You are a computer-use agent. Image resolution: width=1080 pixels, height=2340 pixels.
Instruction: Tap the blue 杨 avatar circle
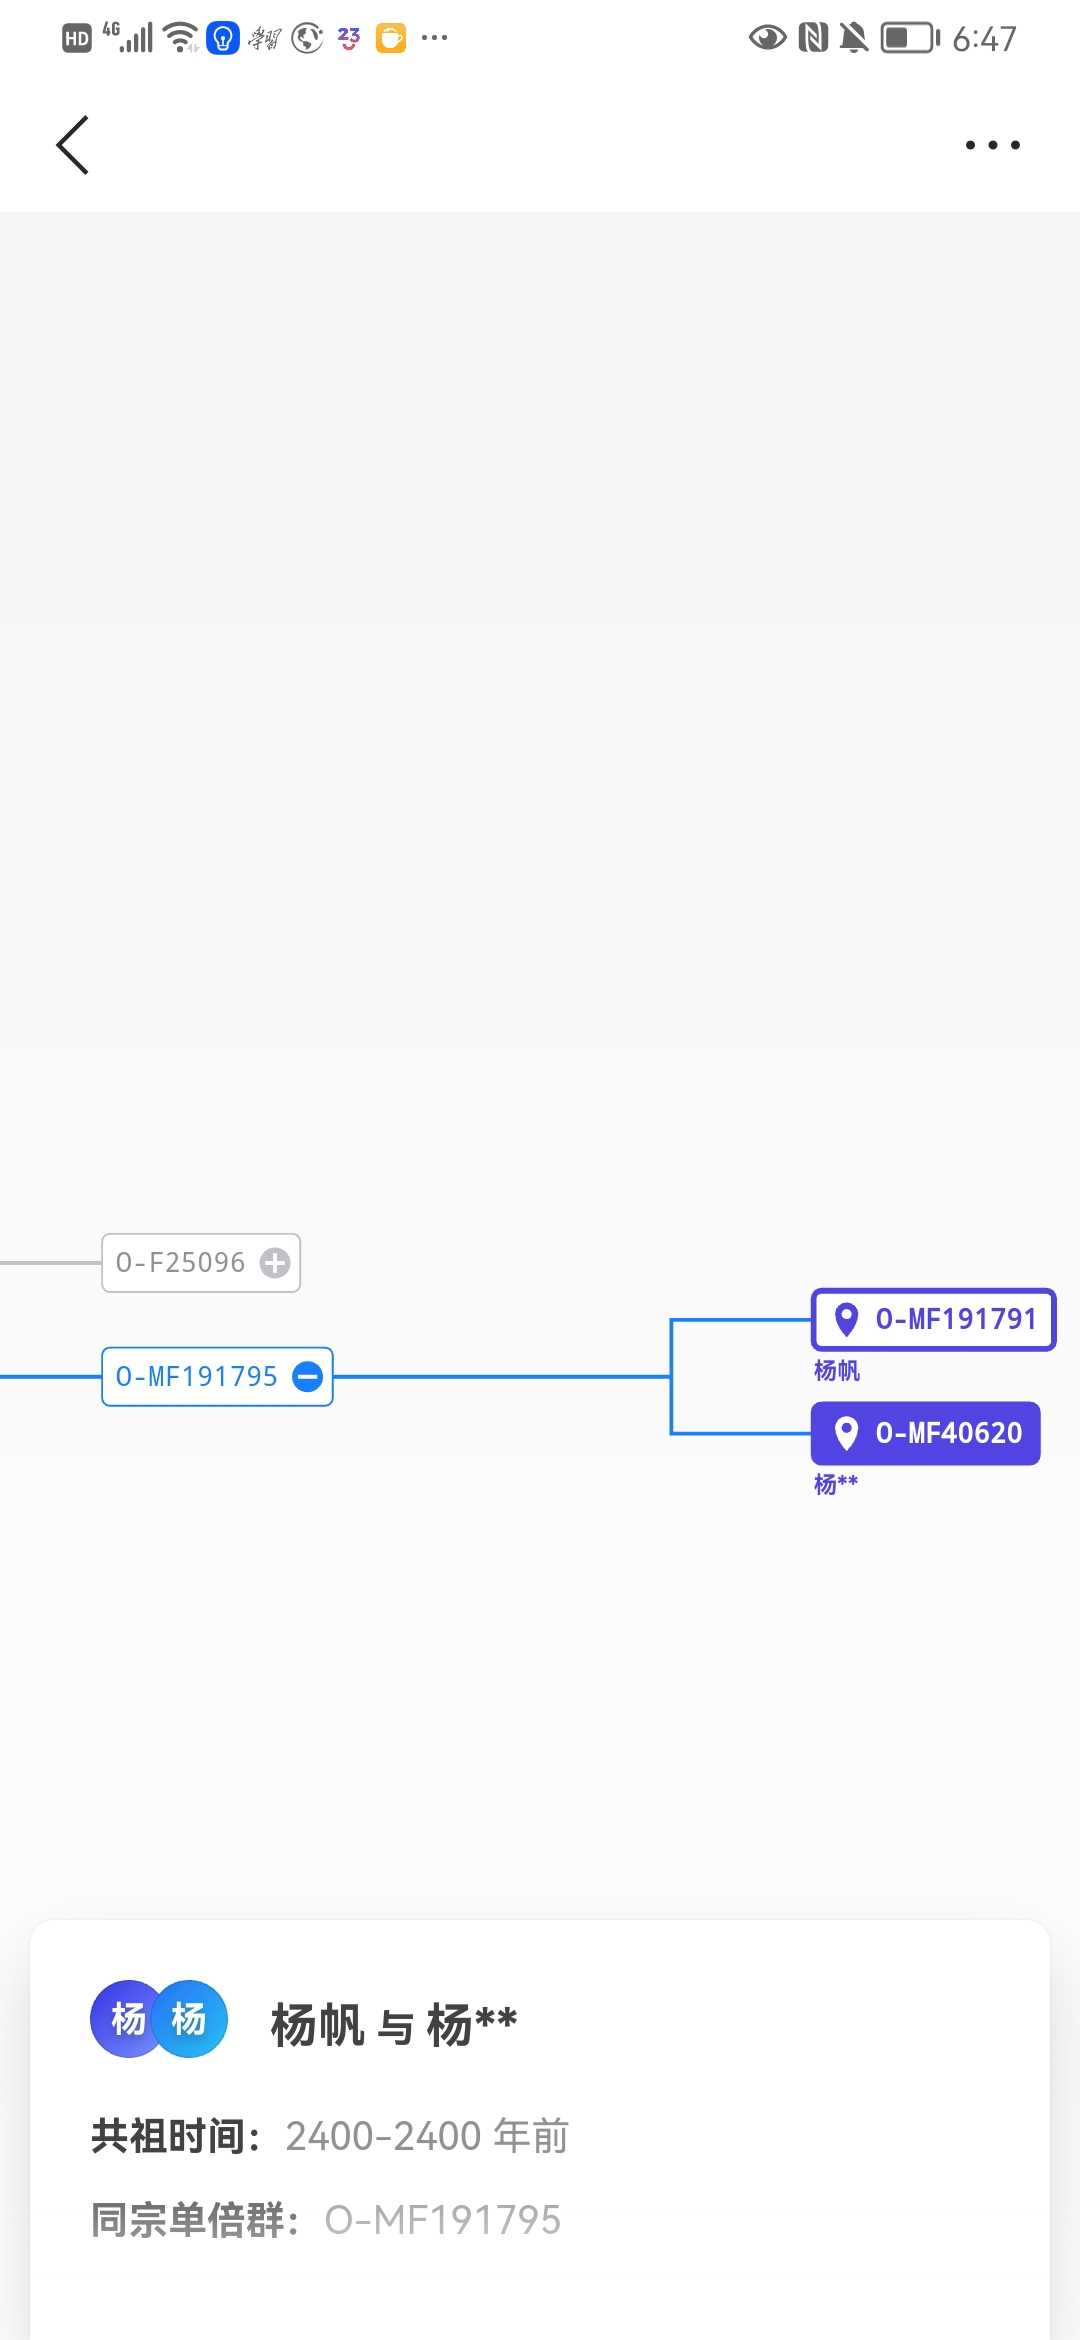(190, 2019)
